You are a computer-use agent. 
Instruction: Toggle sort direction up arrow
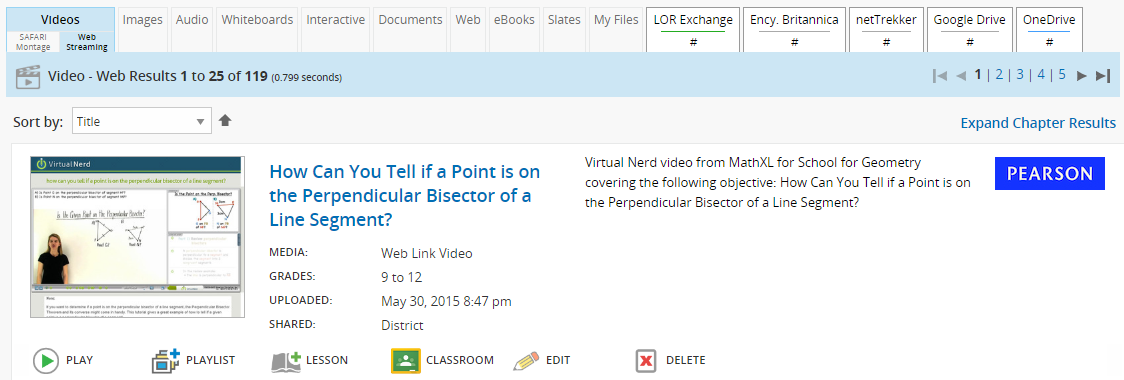click(x=225, y=120)
